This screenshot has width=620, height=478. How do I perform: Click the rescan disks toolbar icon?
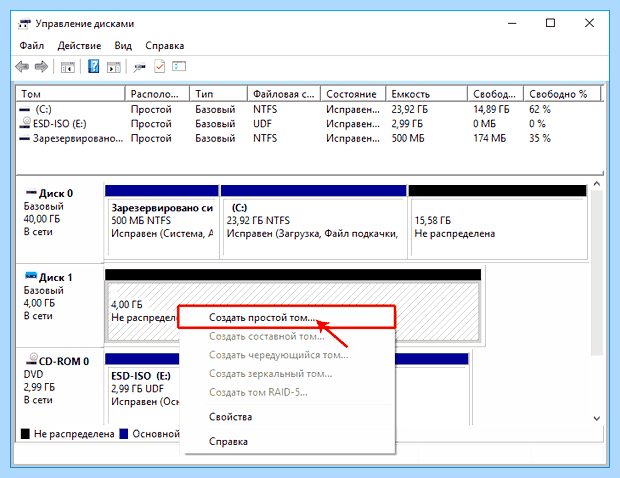(139, 67)
